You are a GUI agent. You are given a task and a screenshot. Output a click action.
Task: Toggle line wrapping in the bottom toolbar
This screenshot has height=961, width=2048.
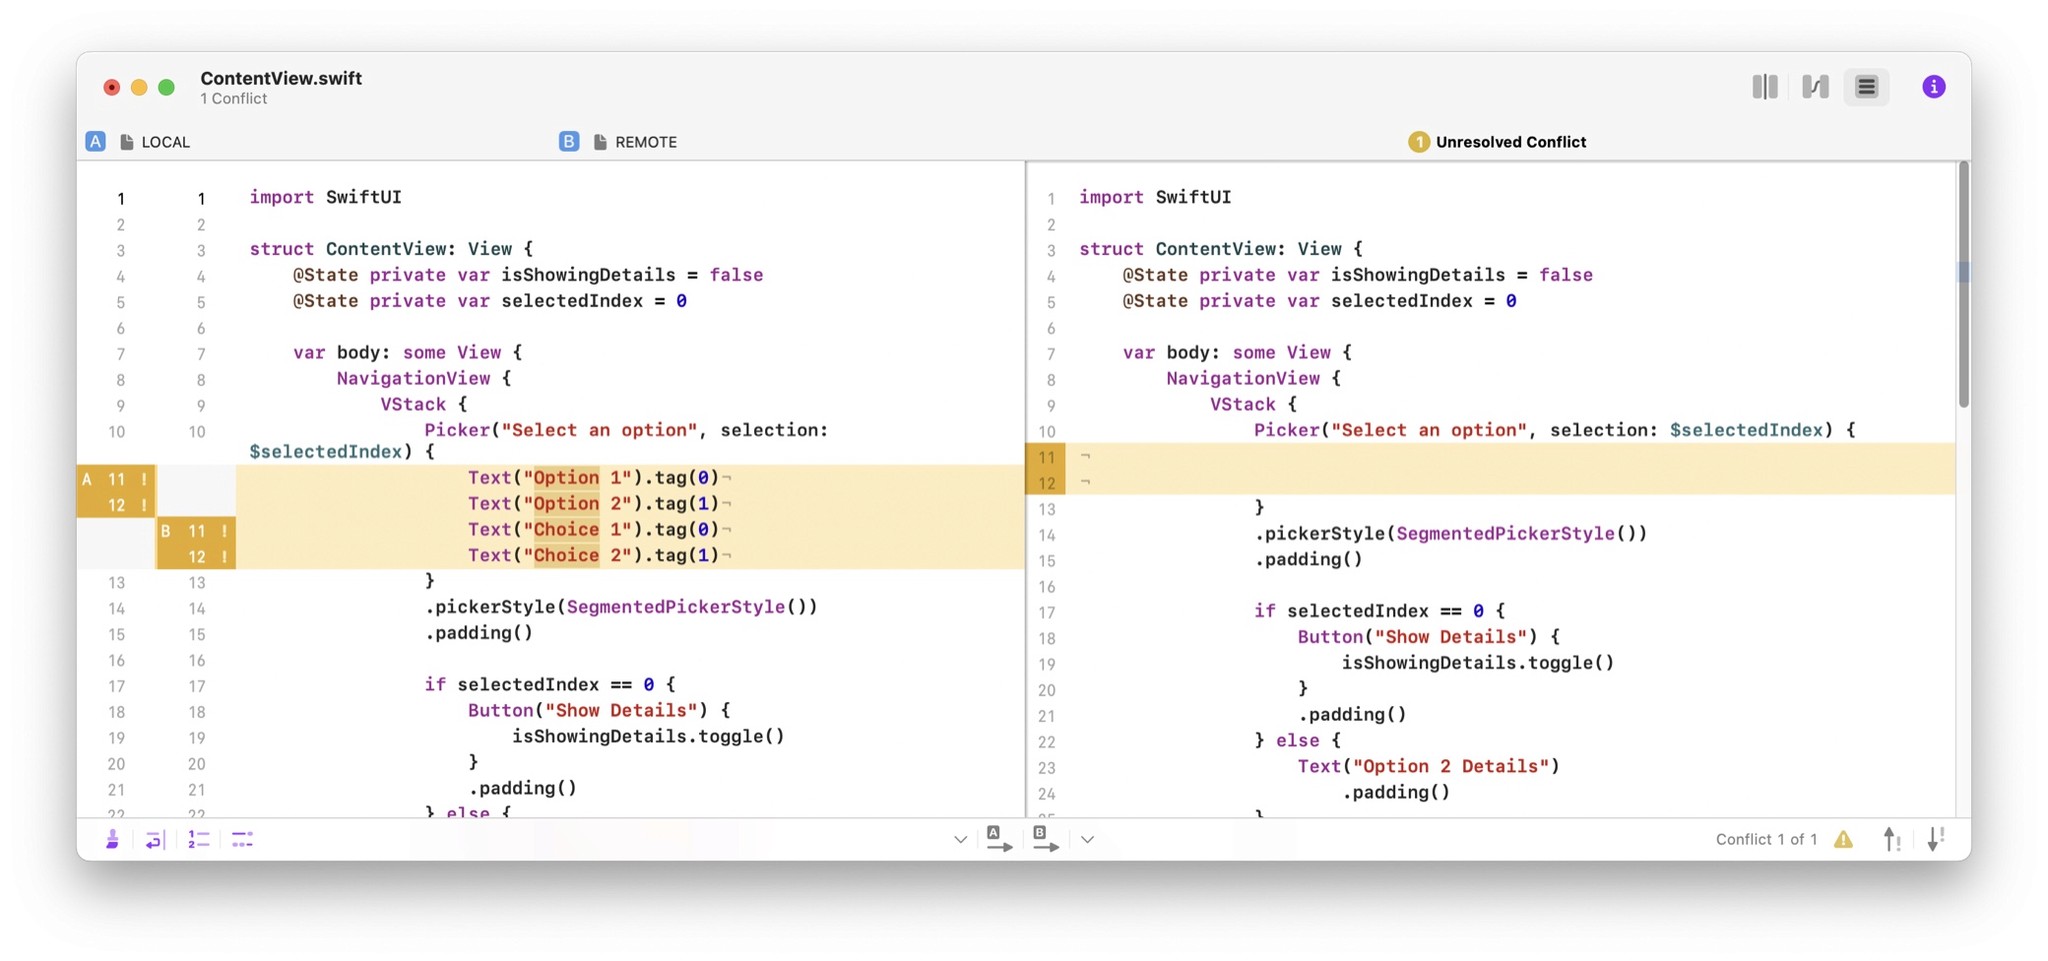(x=154, y=839)
